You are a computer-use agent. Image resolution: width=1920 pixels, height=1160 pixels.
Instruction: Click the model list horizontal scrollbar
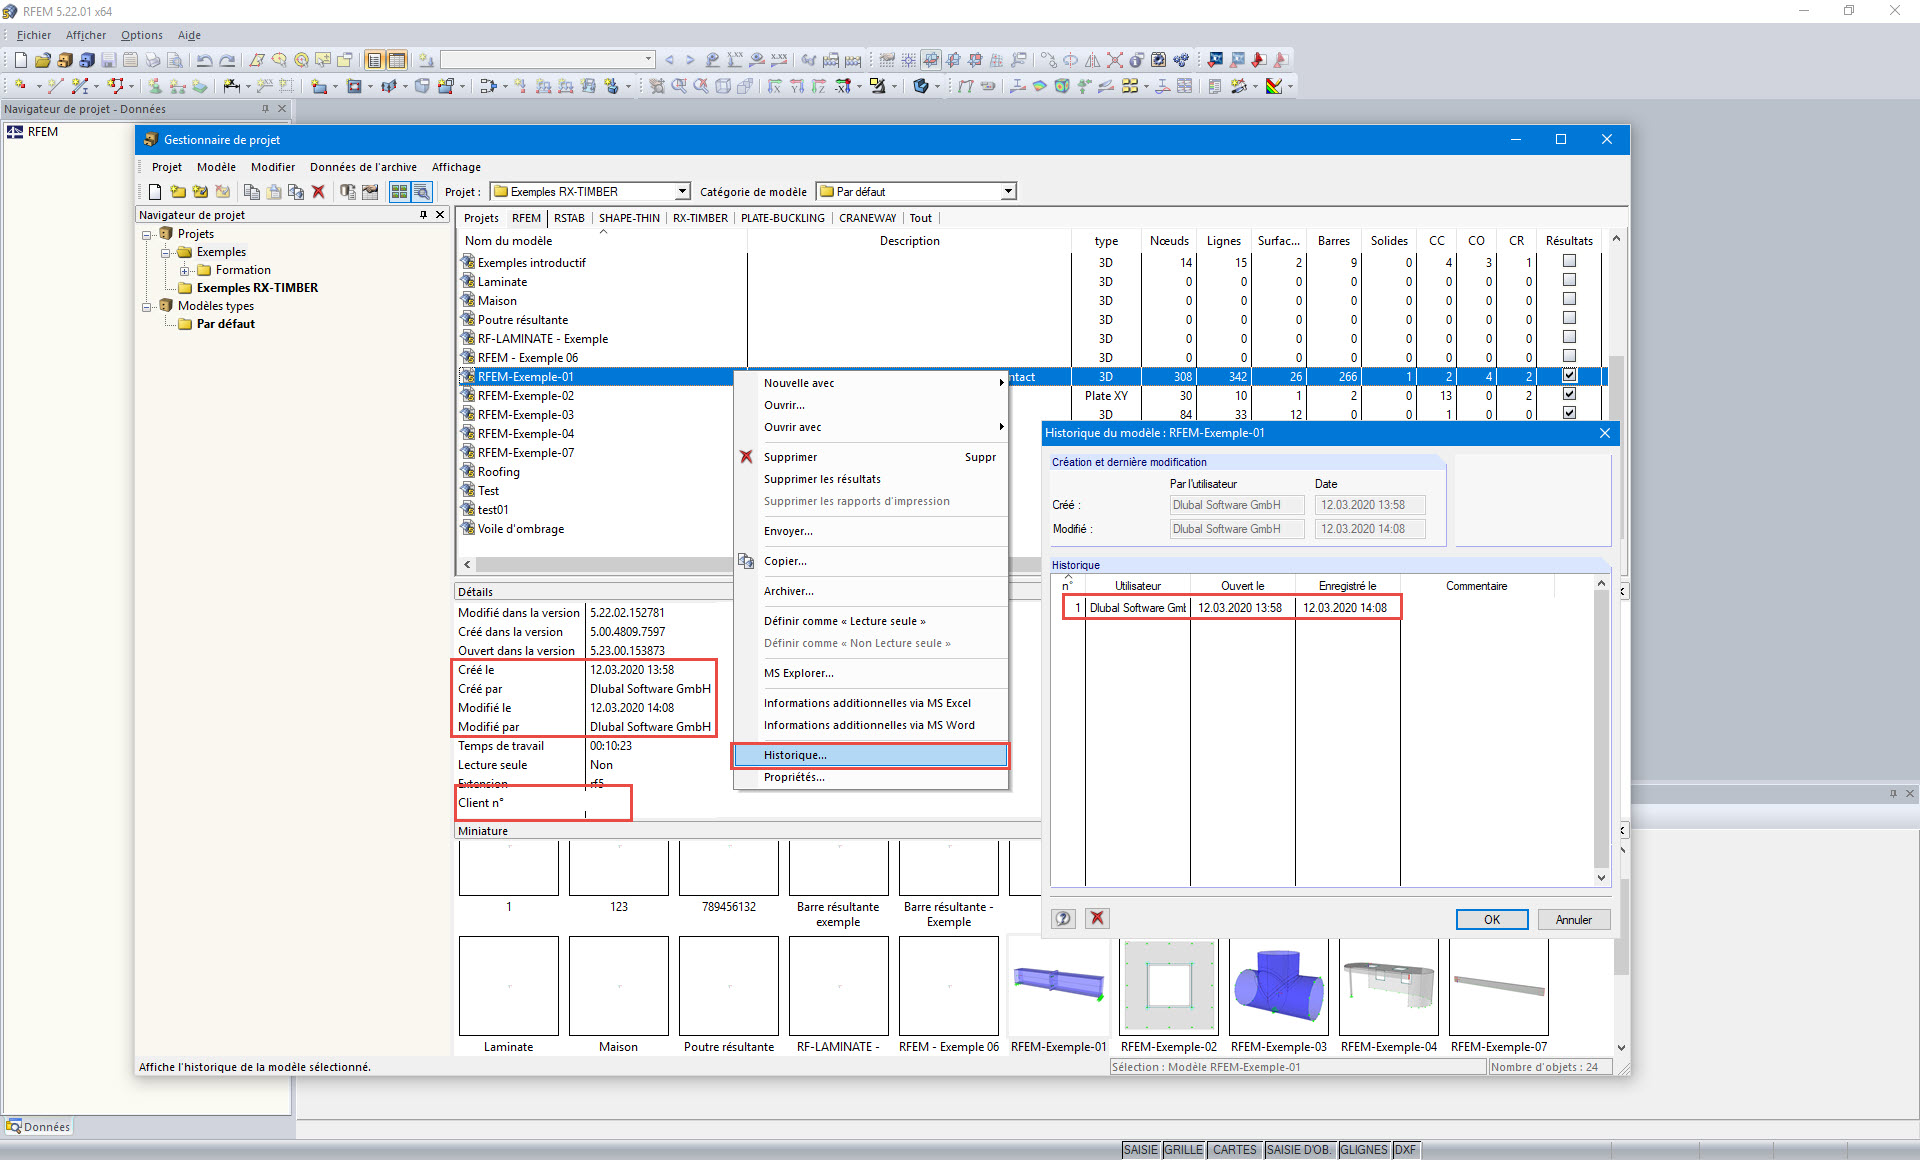pos(600,564)
